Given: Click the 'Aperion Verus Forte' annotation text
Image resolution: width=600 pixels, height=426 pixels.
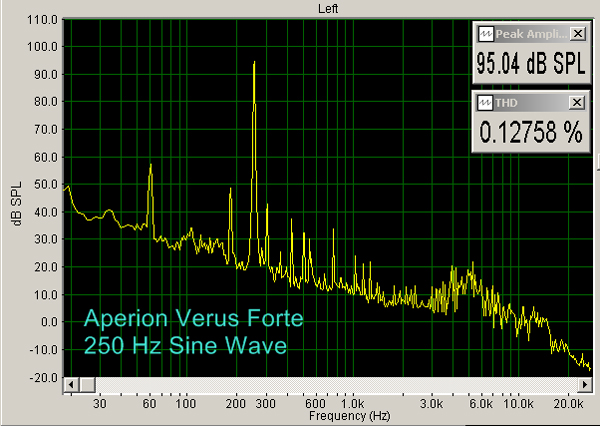Looking at the screenshot, I should click(x=194, y=318).
